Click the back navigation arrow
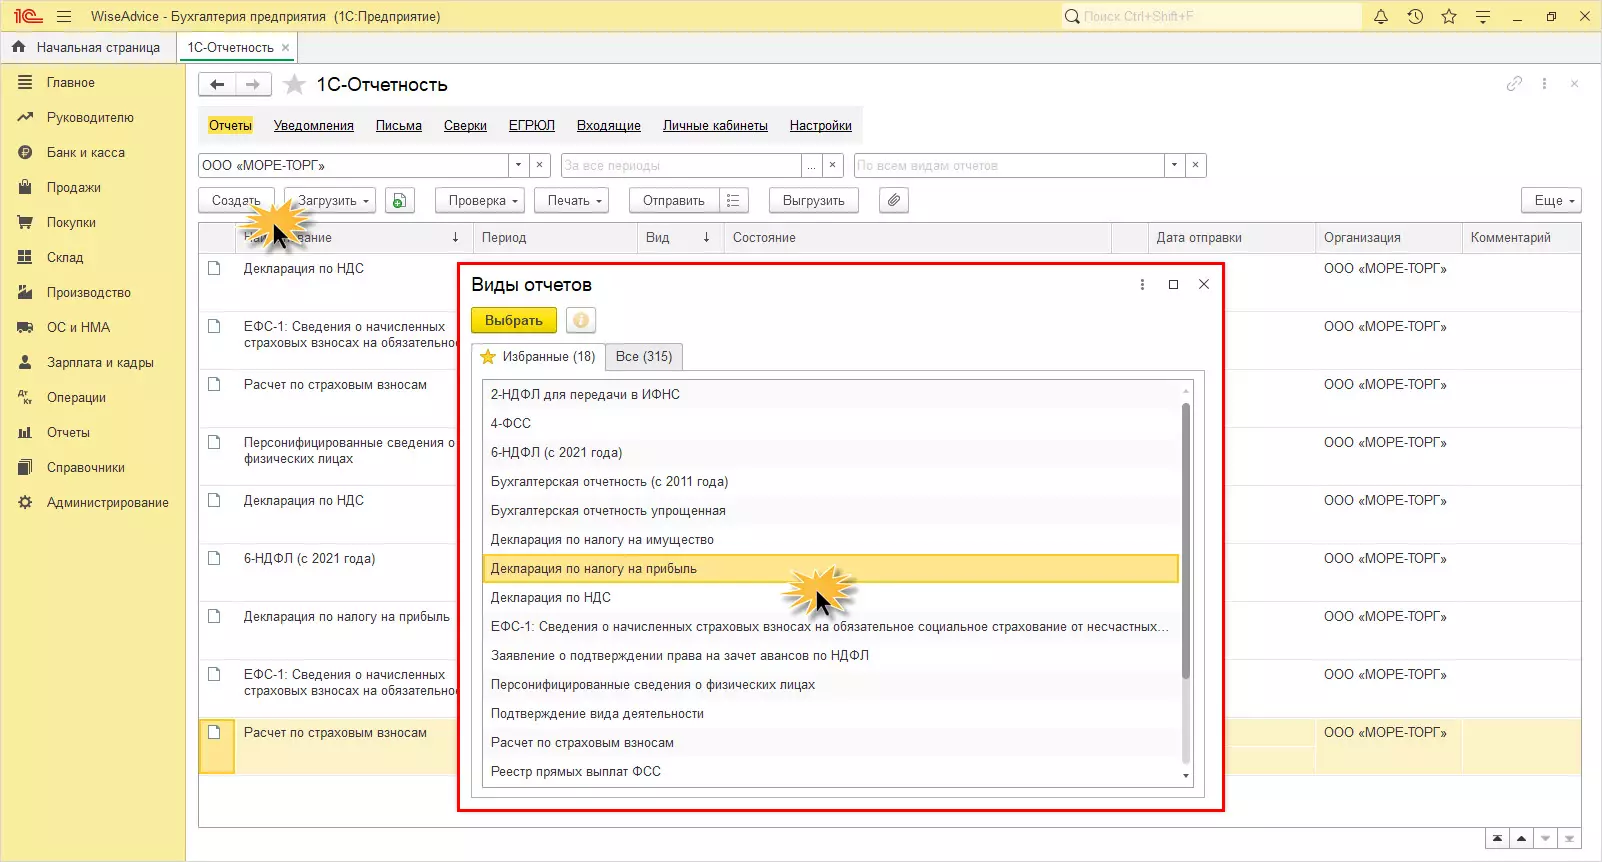 pyautogui.click(x=217, y=85)
